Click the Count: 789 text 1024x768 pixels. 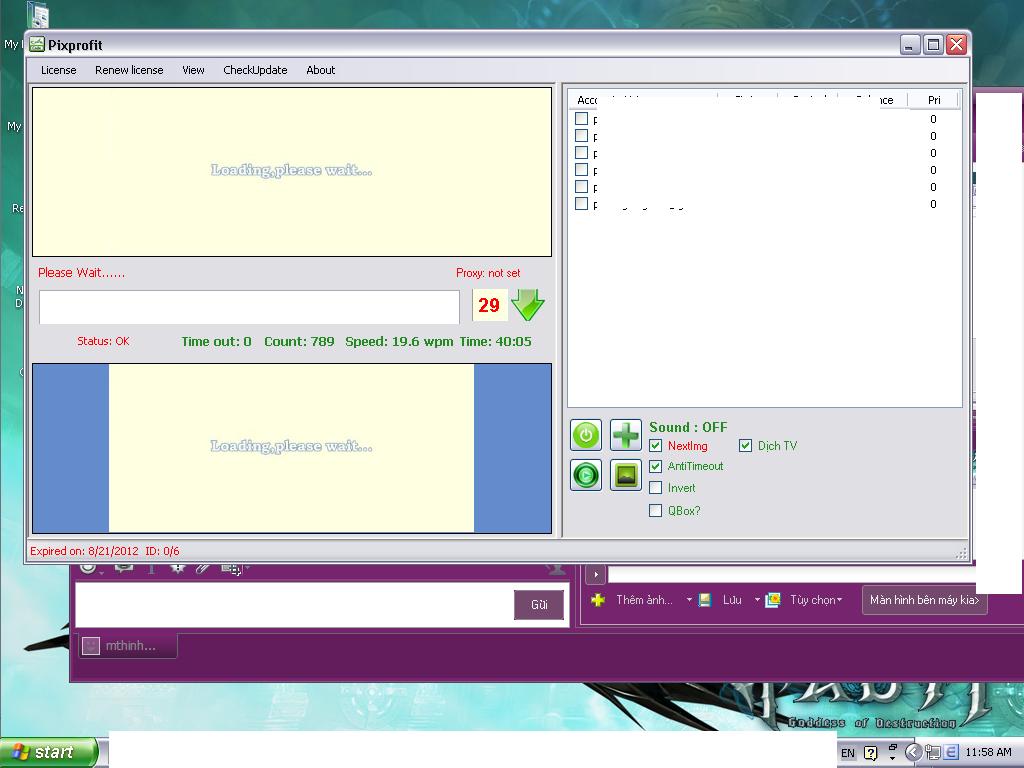click(x=299, y=341)
